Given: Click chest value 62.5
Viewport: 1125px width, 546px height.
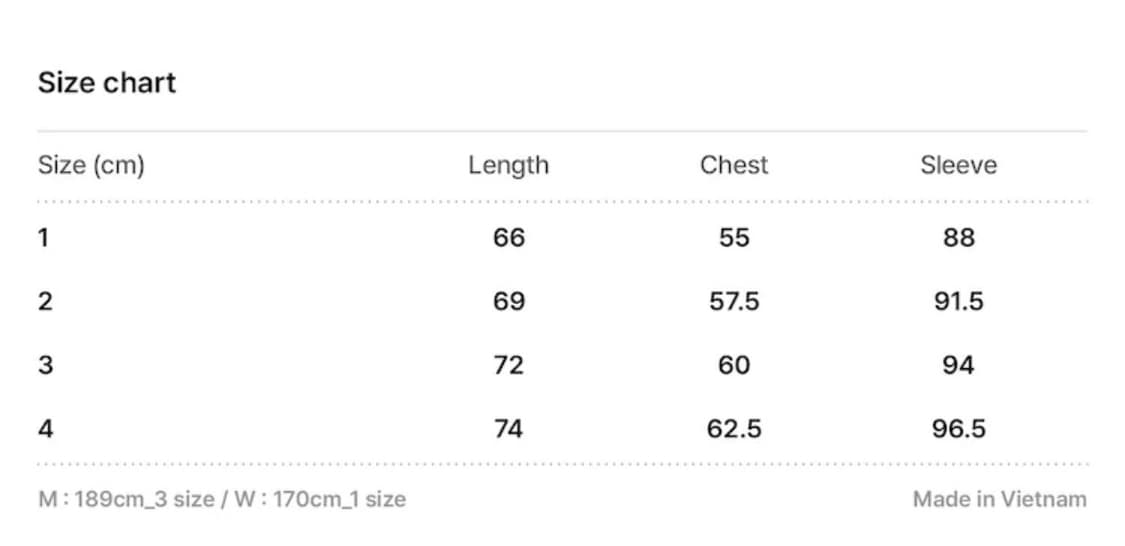Looking at the screenshot, I should [734, 429].
